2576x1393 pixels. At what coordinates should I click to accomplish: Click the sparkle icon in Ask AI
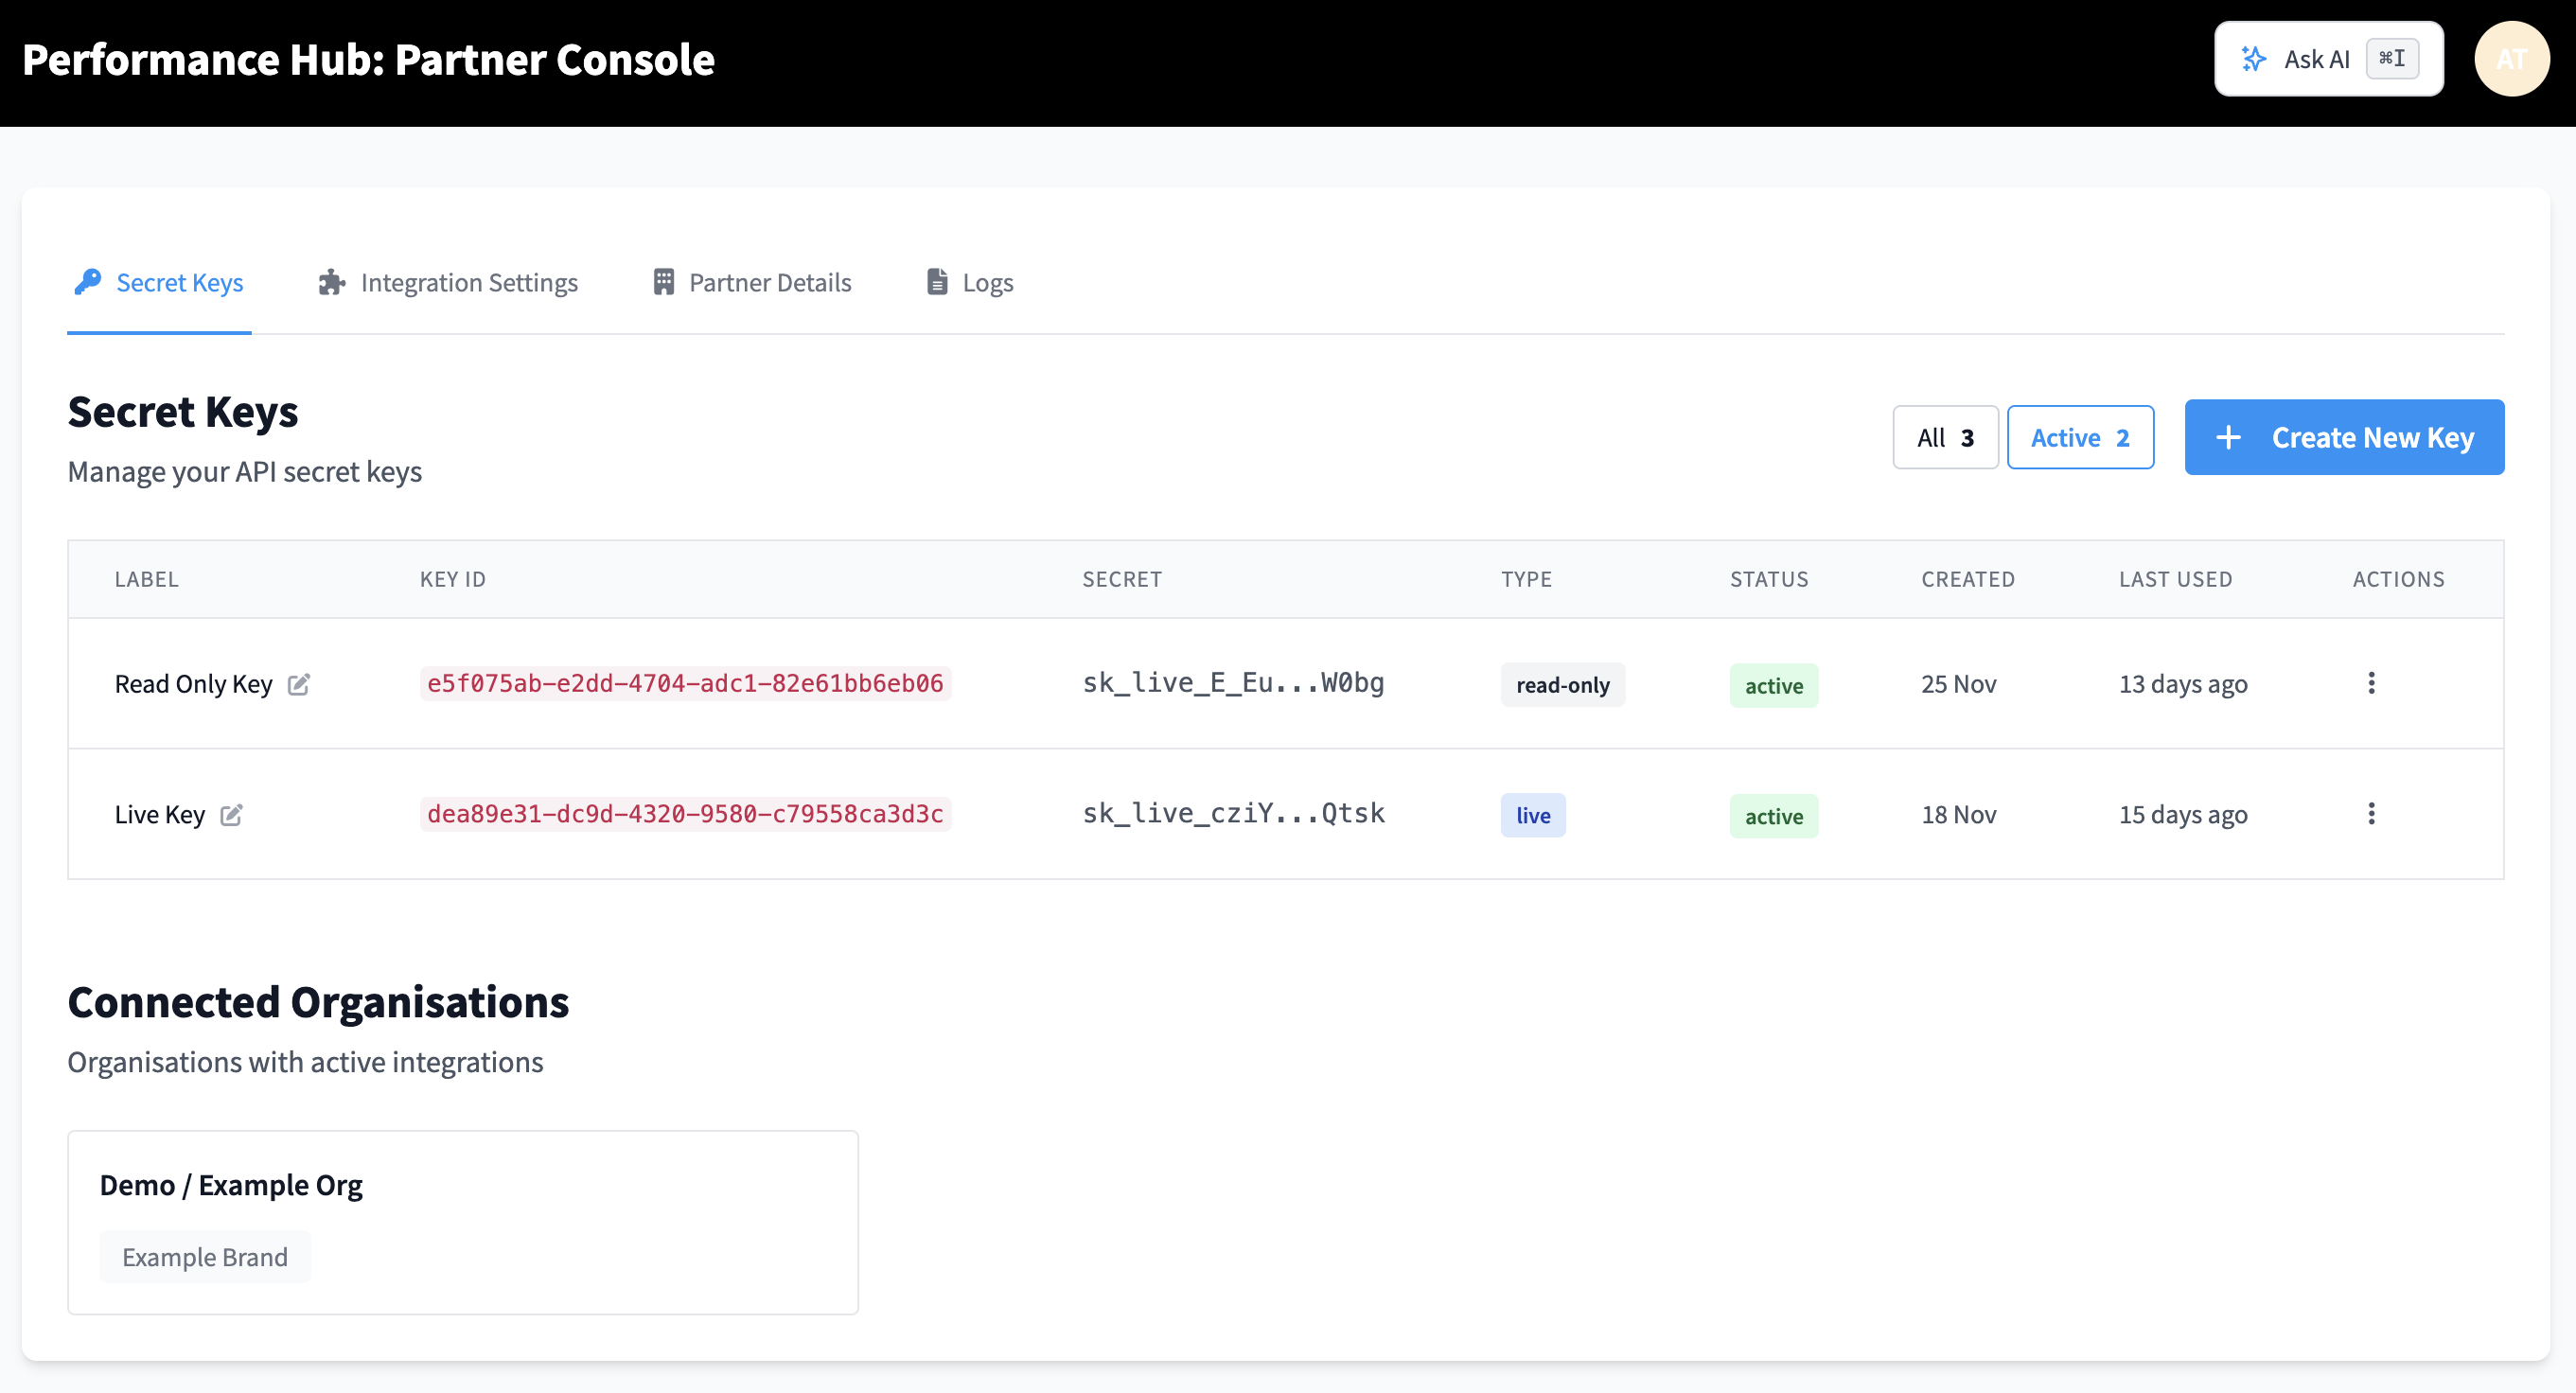pyautogui.click(x=2253, y=59)
